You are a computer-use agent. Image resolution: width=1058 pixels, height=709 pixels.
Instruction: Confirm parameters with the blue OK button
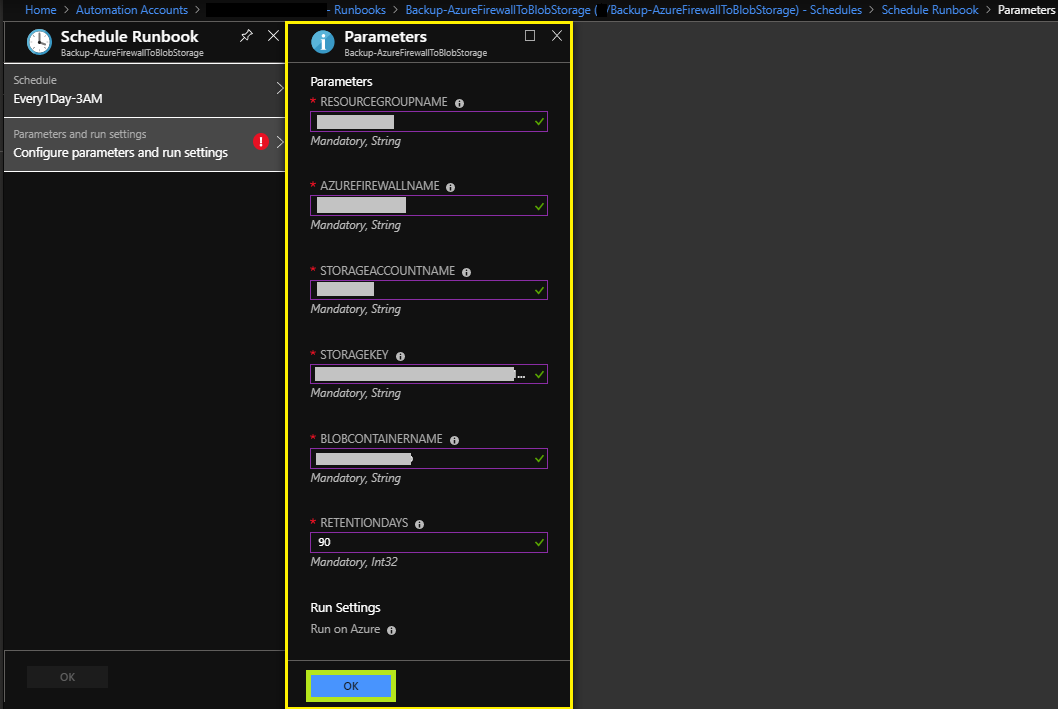[351, 686]
